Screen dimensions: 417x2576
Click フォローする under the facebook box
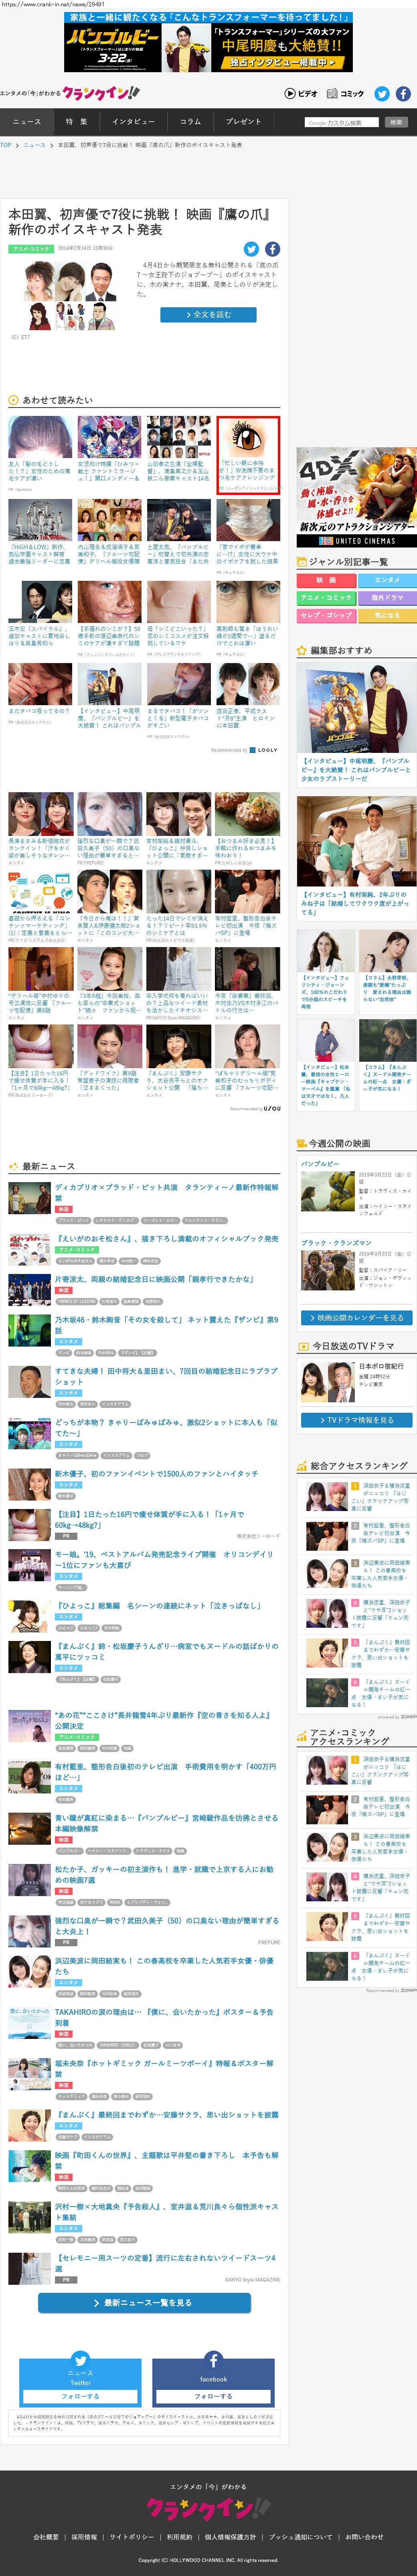(213, 2396)
